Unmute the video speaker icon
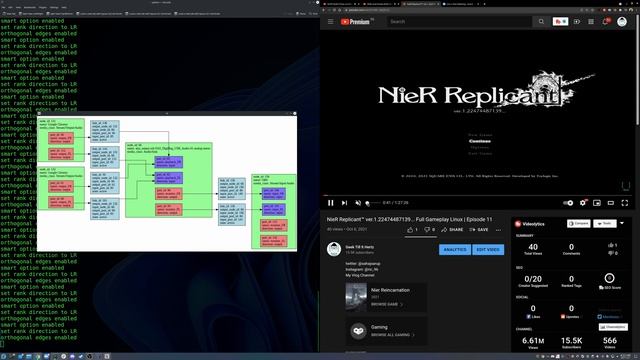This screenshot has width=640, height=360. click(x=358, y=203)
